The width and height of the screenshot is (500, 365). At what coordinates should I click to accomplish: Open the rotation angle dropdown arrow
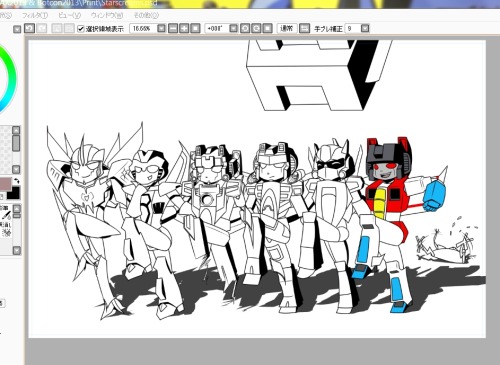234,28
